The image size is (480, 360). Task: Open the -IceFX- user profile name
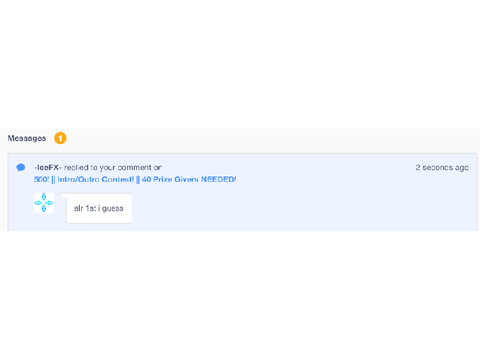click(48, 167)
